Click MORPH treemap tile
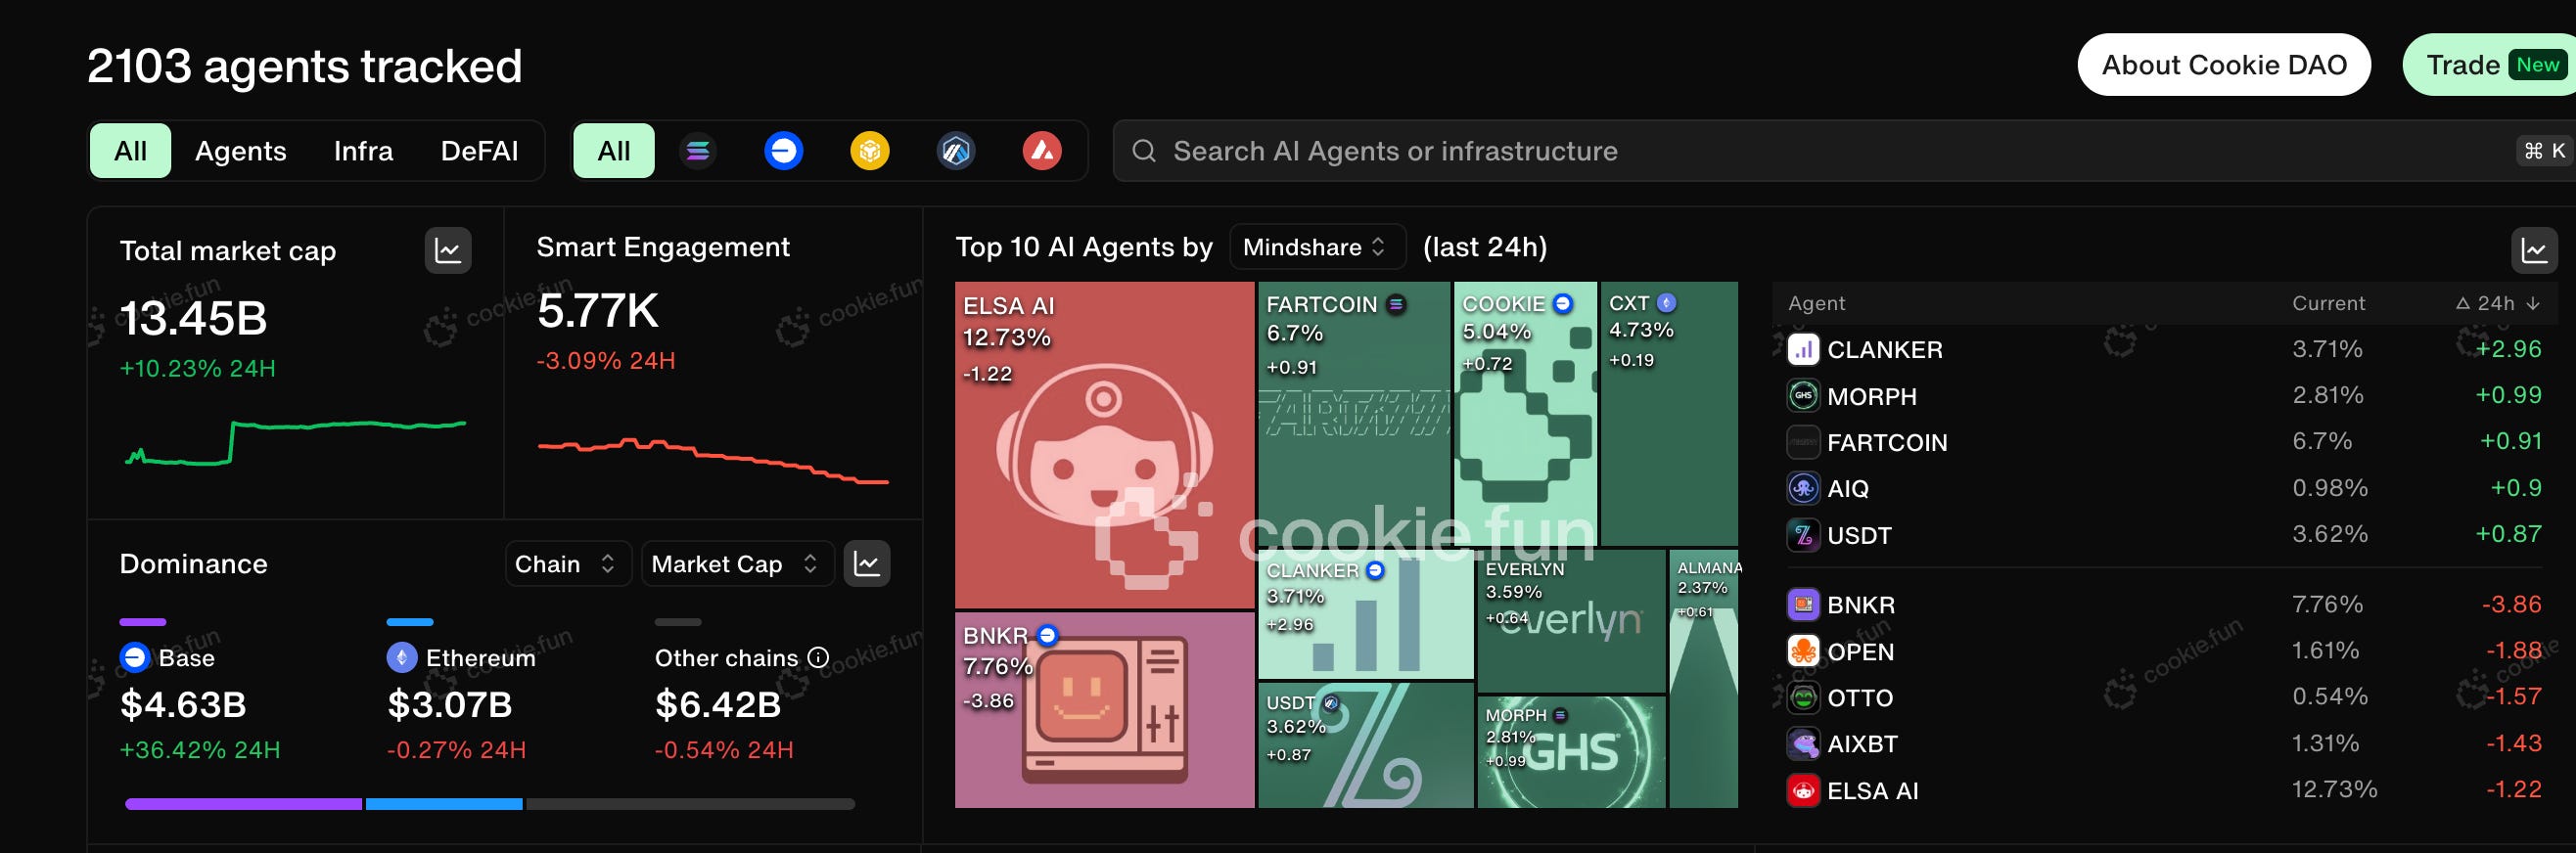 pos(1571,752)
